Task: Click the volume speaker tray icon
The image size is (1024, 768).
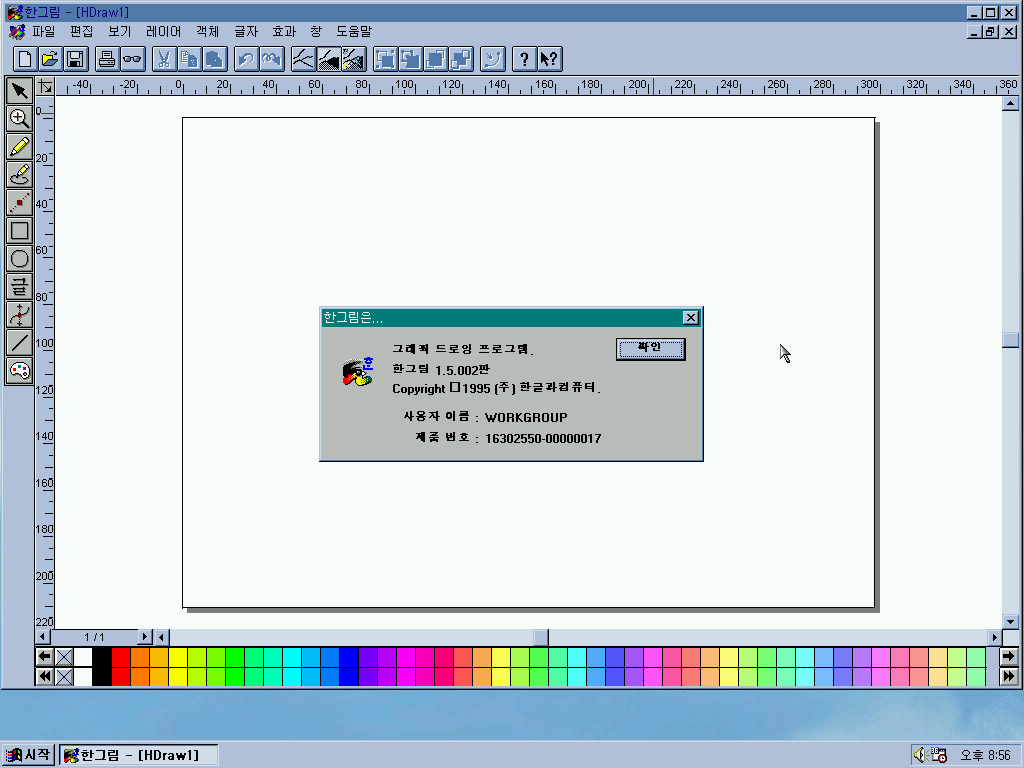Action: pos(920,755)
